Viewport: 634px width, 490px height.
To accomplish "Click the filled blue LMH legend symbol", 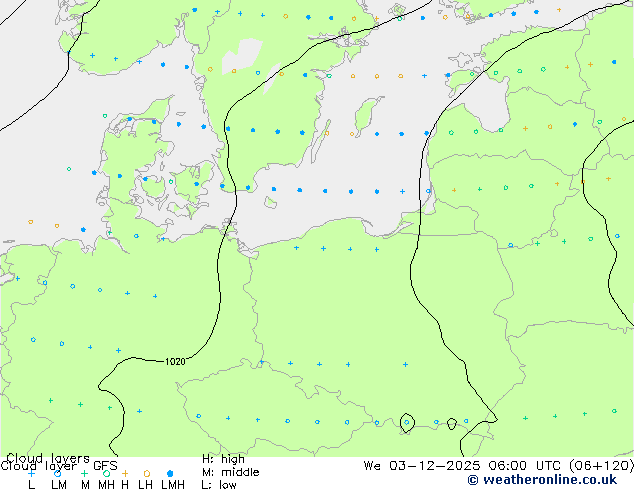I will (x=170, y=473).
